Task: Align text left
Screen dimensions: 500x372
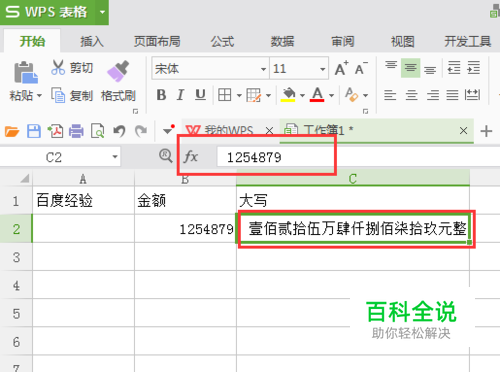Action: point(390,95)
